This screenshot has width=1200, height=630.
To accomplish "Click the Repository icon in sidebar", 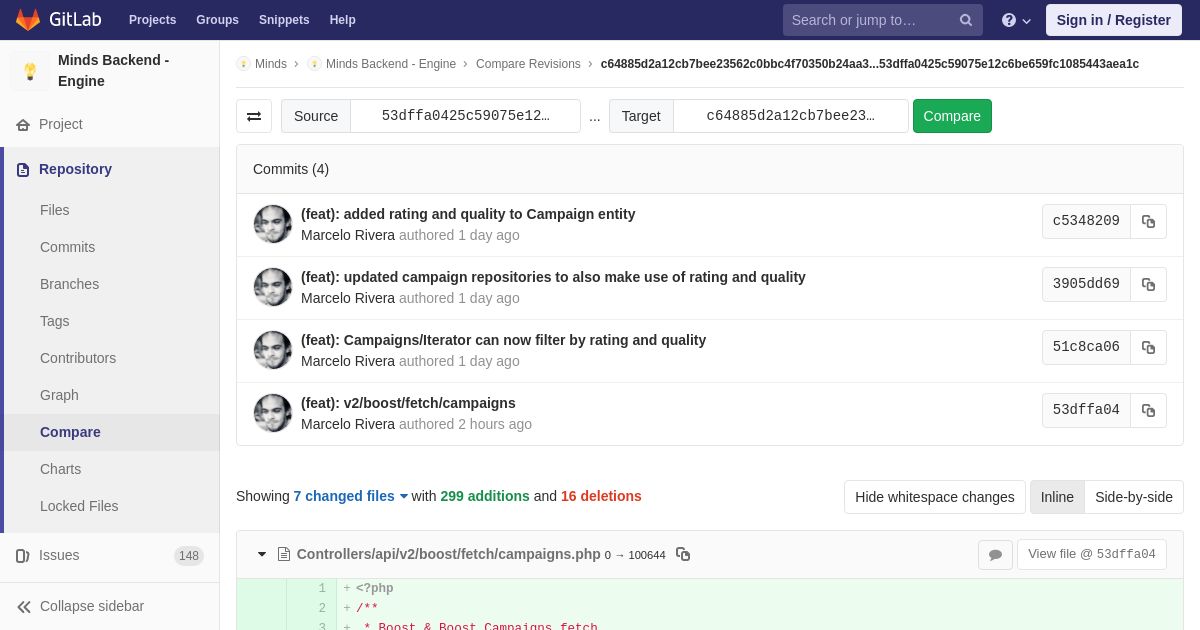I will point(23,170).
